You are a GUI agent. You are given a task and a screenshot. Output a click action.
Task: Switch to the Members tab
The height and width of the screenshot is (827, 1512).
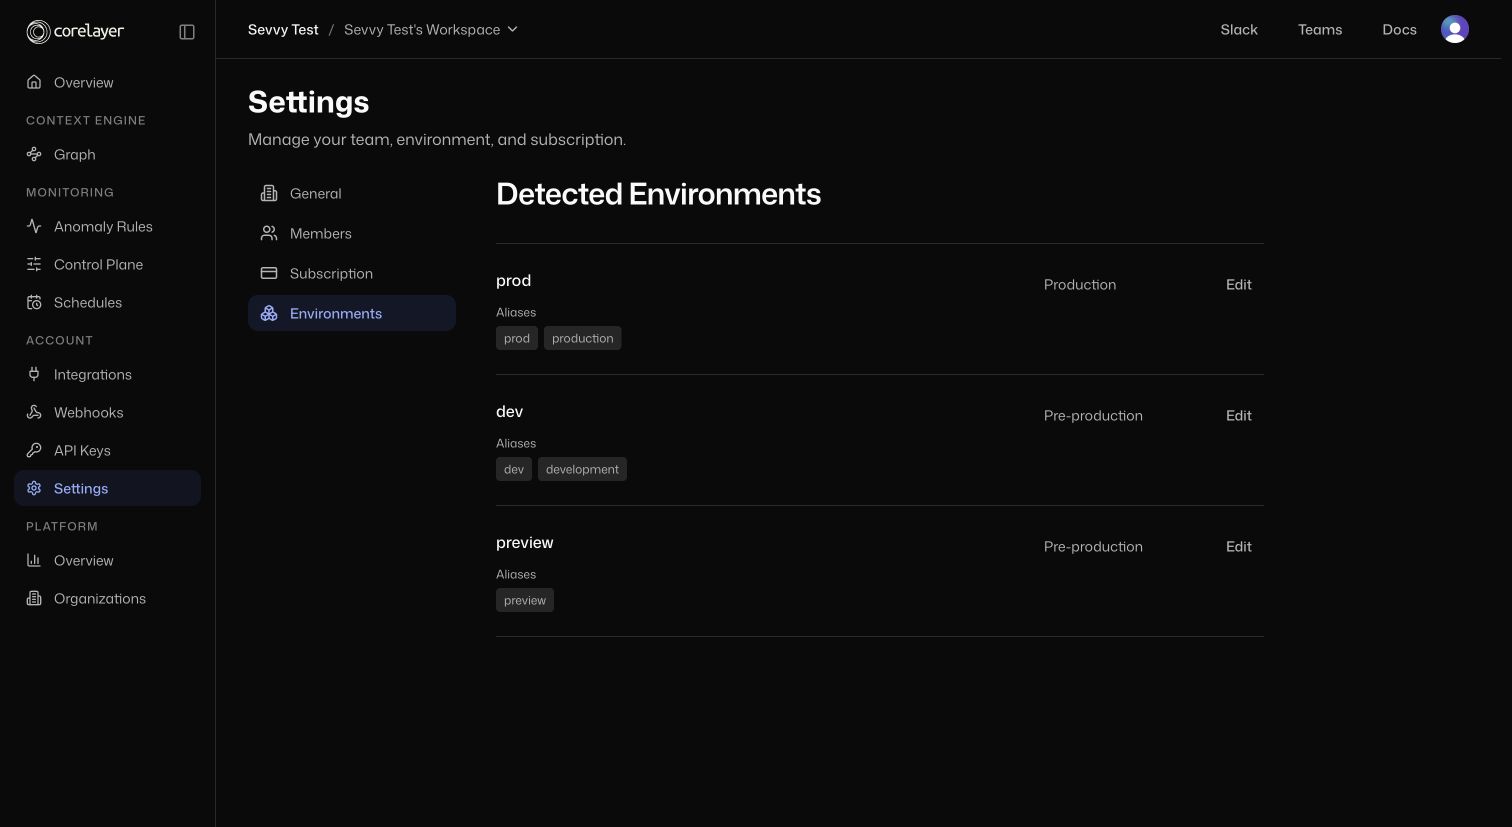352,233
